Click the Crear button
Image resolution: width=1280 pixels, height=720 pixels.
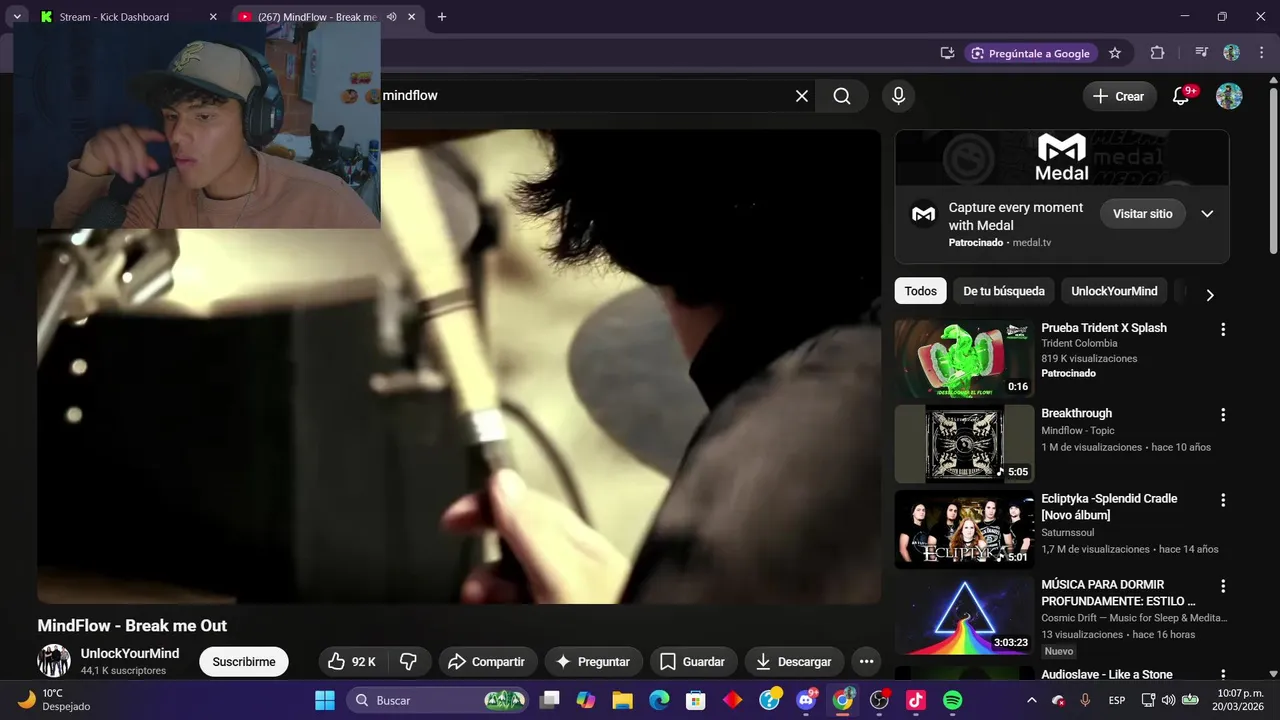[1119, 96]
